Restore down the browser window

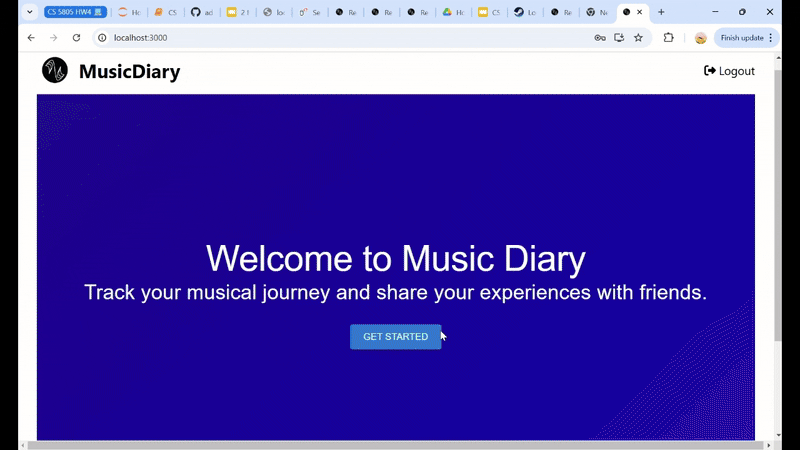742,12
